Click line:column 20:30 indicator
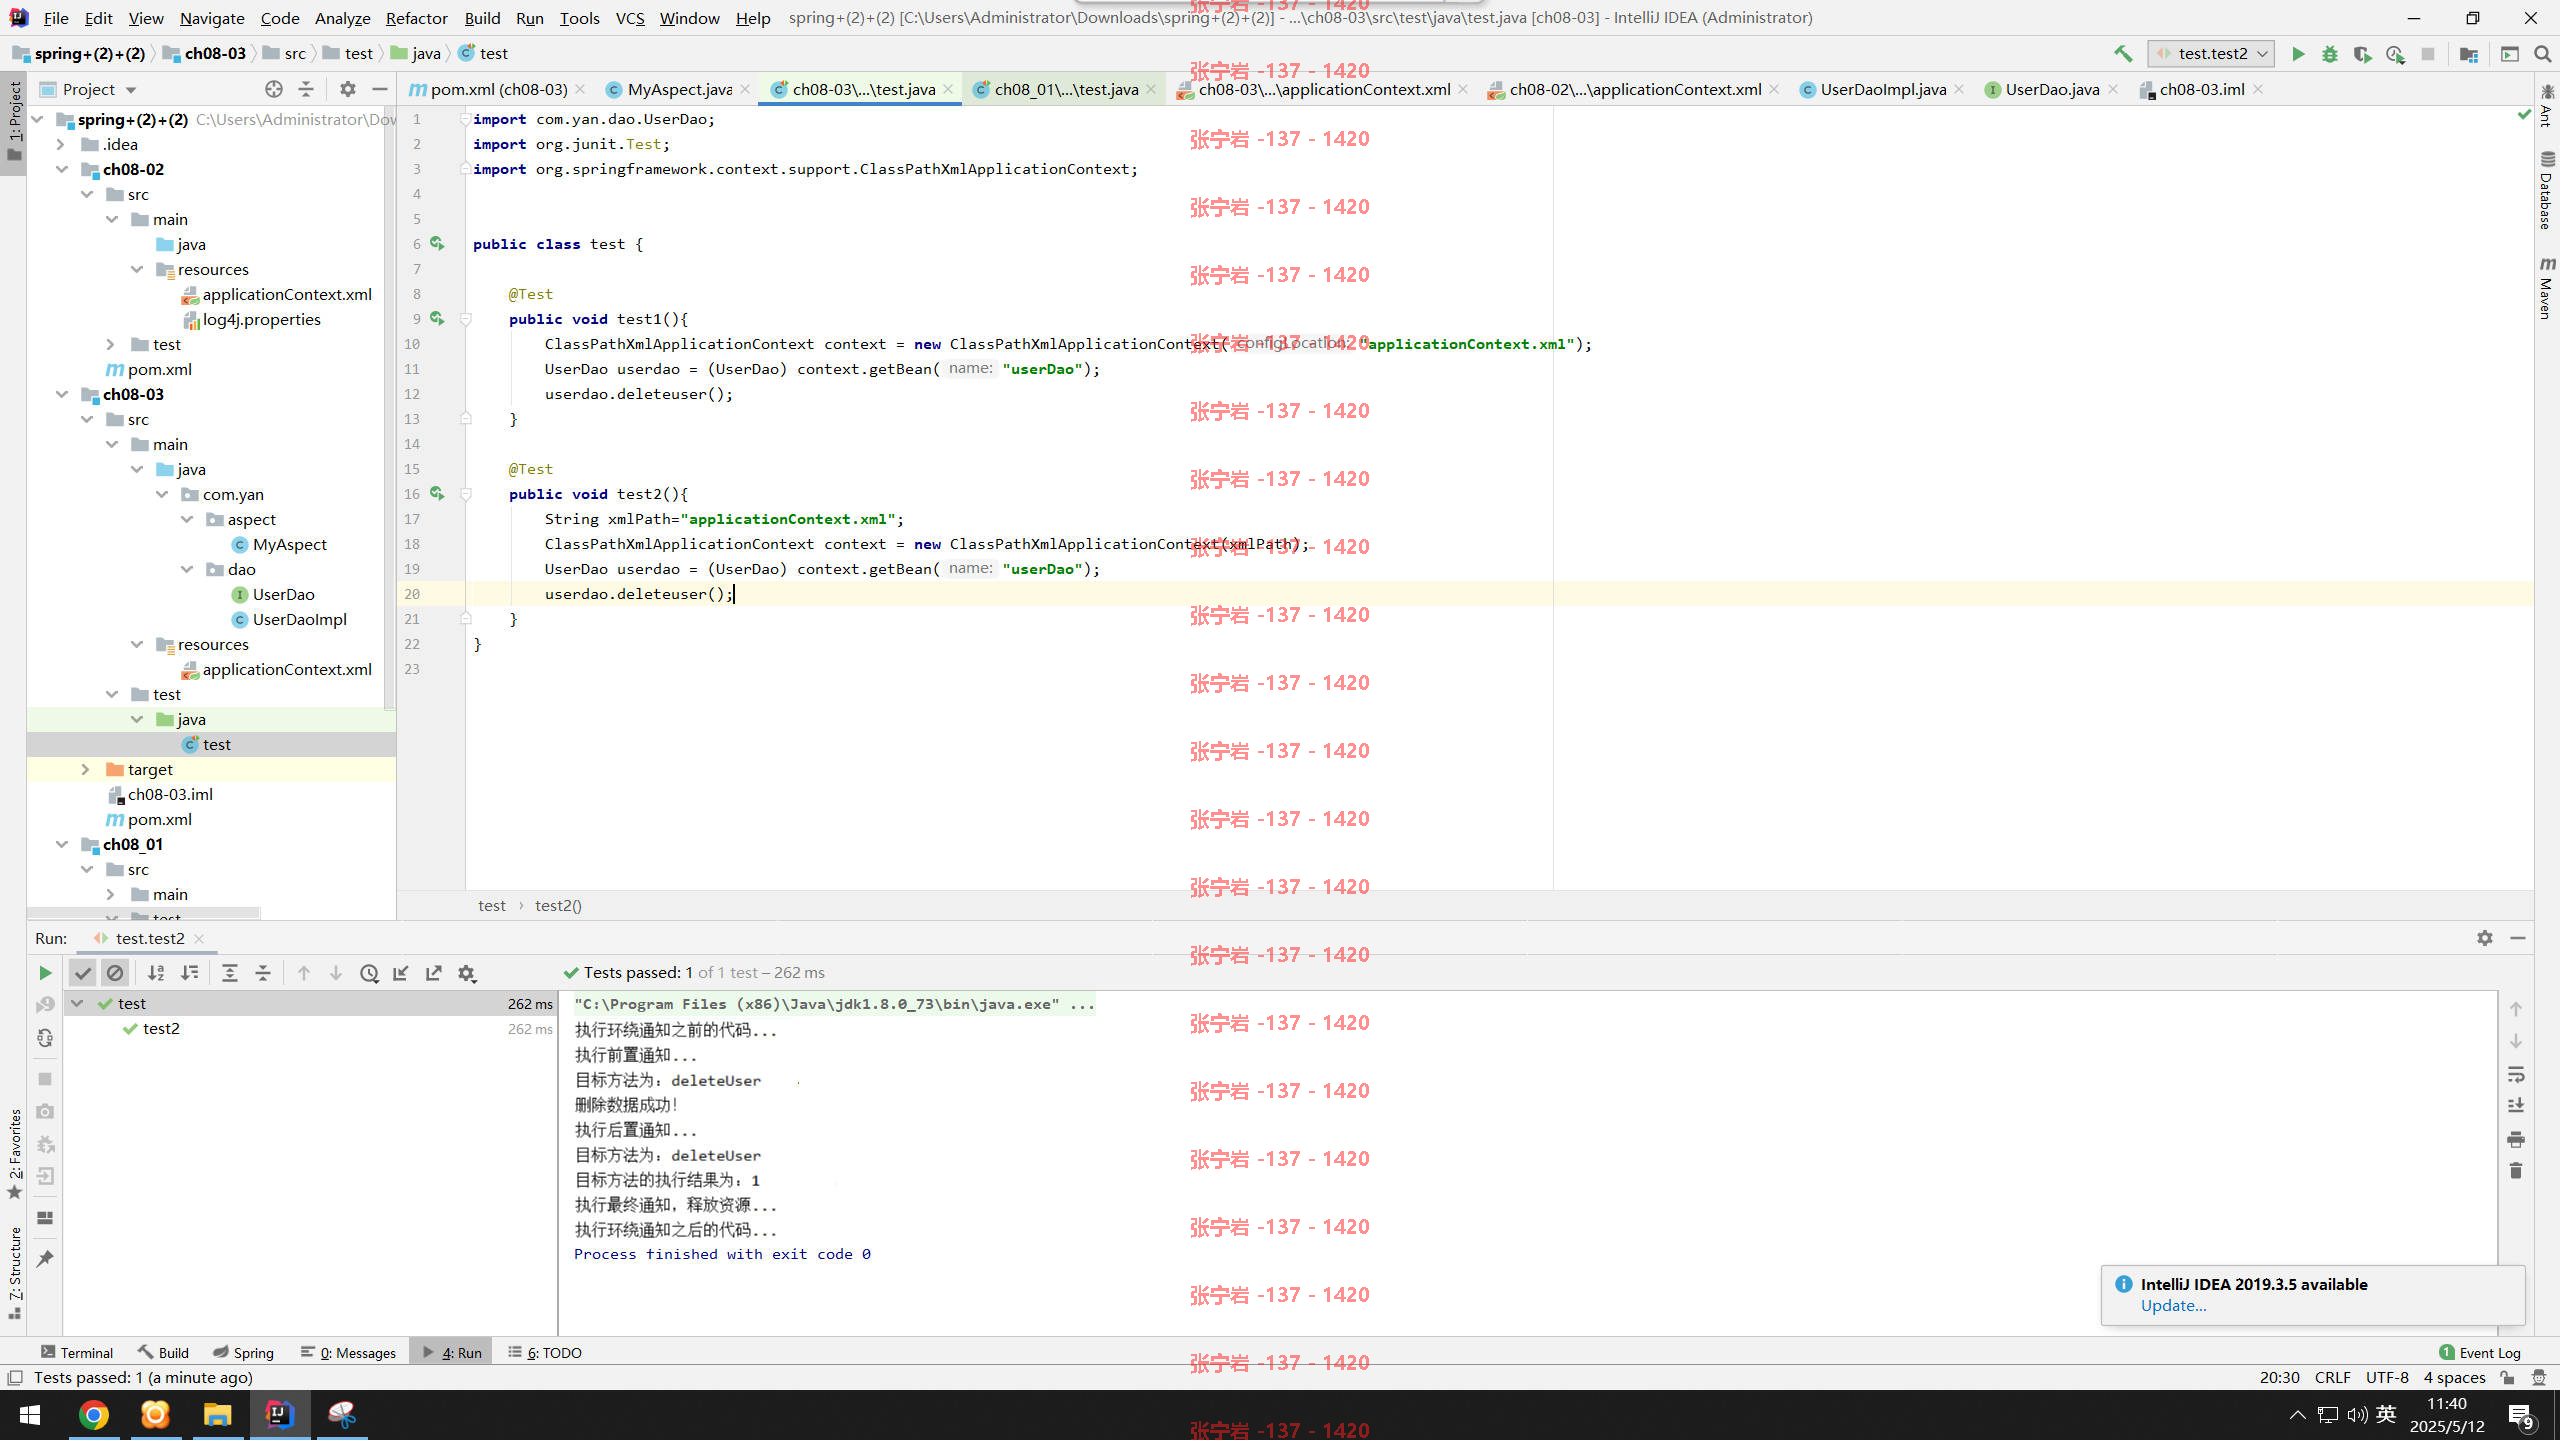Viewport: 2560px width, 1440px height. 2279,1377
